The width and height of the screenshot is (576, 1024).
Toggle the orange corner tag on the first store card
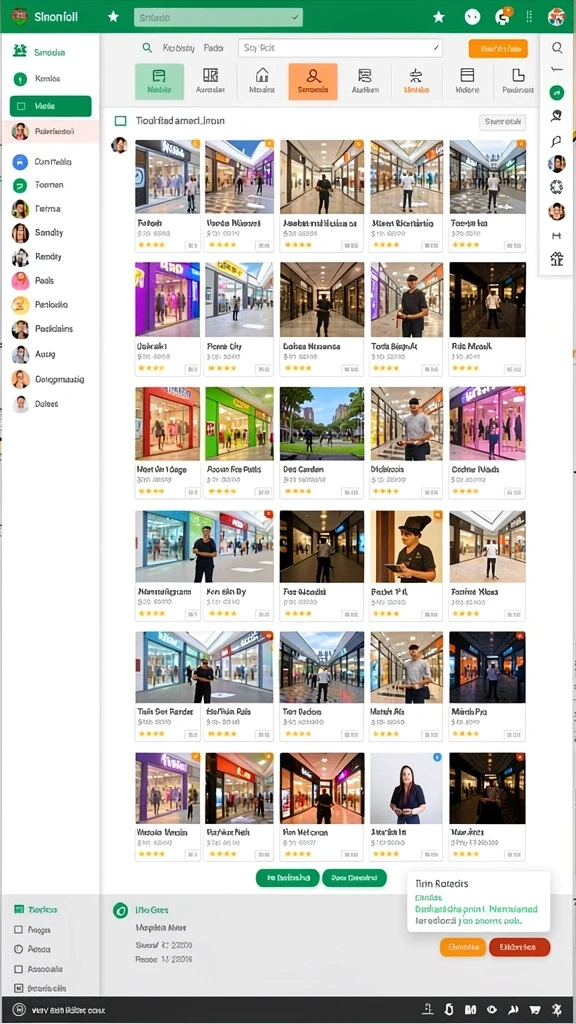tap(195, 144)
